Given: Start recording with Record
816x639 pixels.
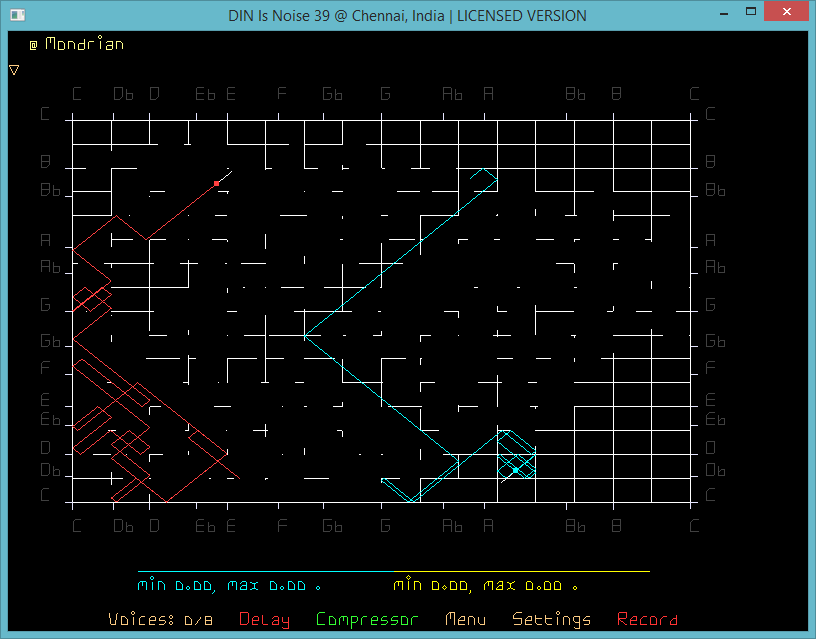Looking at the screenshot, I should click(x=647, y=620).
